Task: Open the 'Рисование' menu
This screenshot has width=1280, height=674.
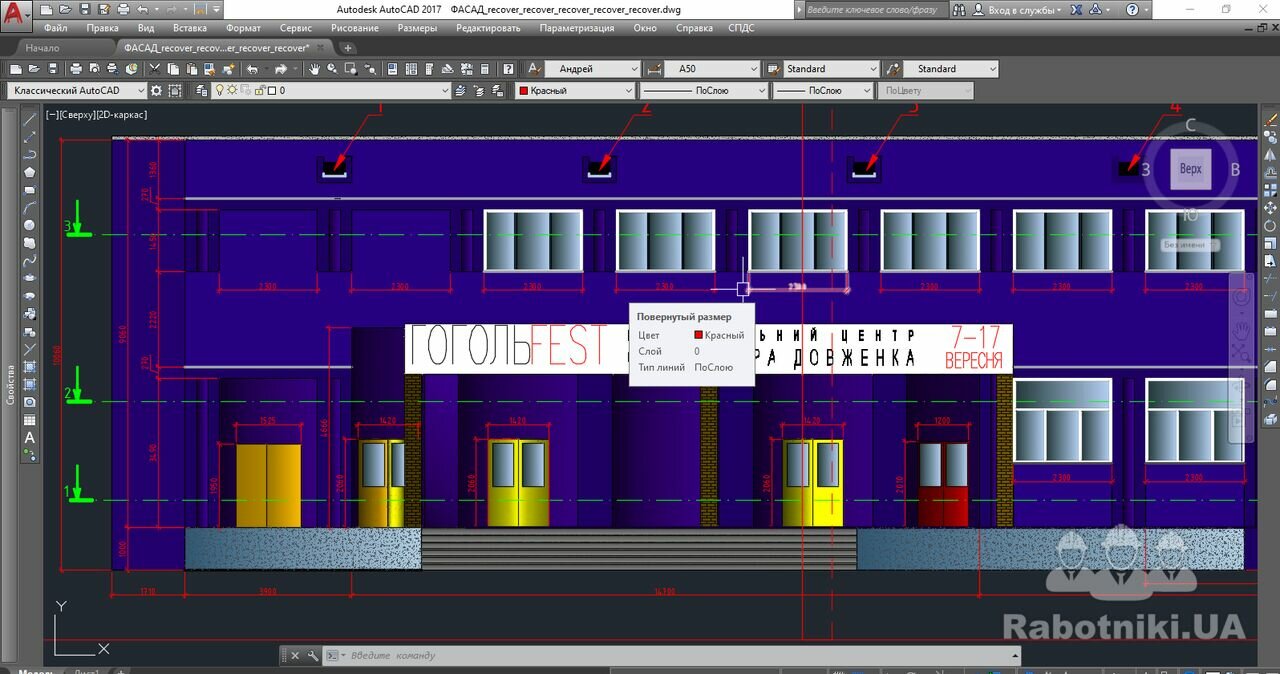Action: click(355, 28)
